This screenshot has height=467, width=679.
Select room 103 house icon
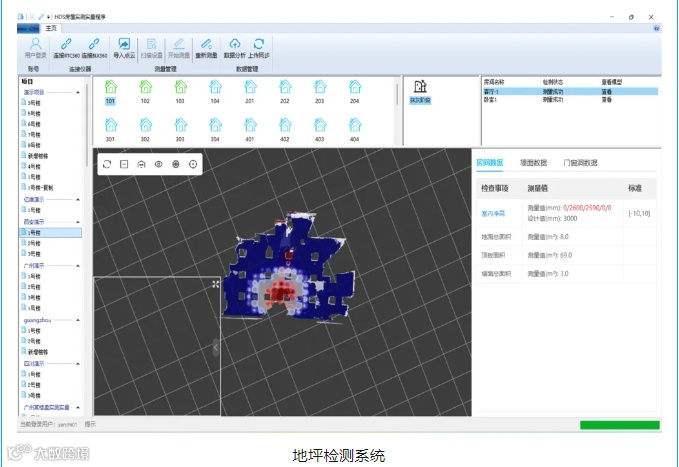[x=181, y=87]
